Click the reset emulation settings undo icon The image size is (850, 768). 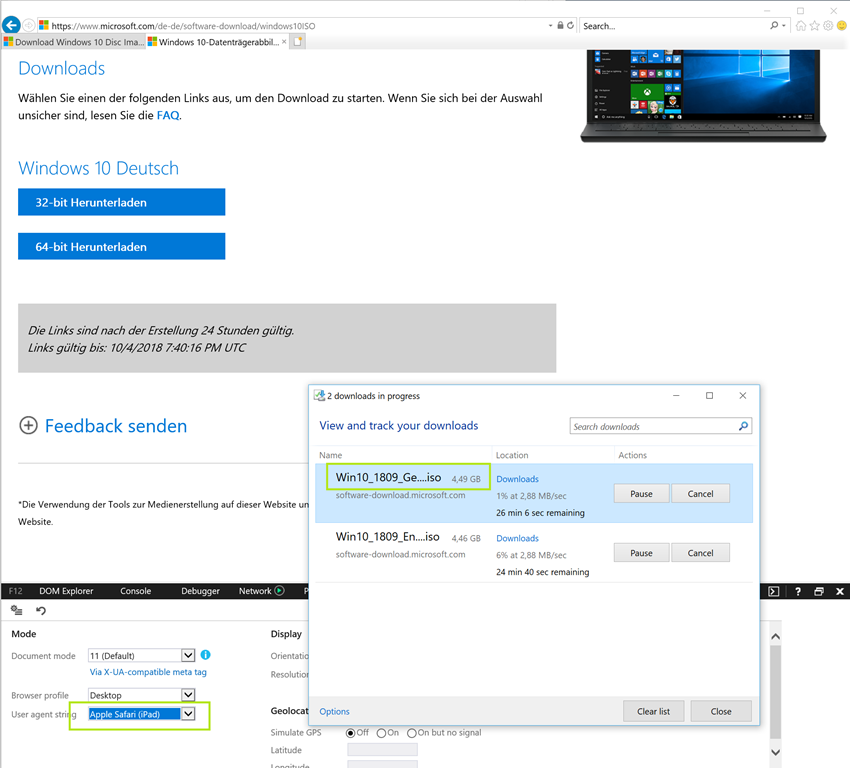click(x=41, y=611)
